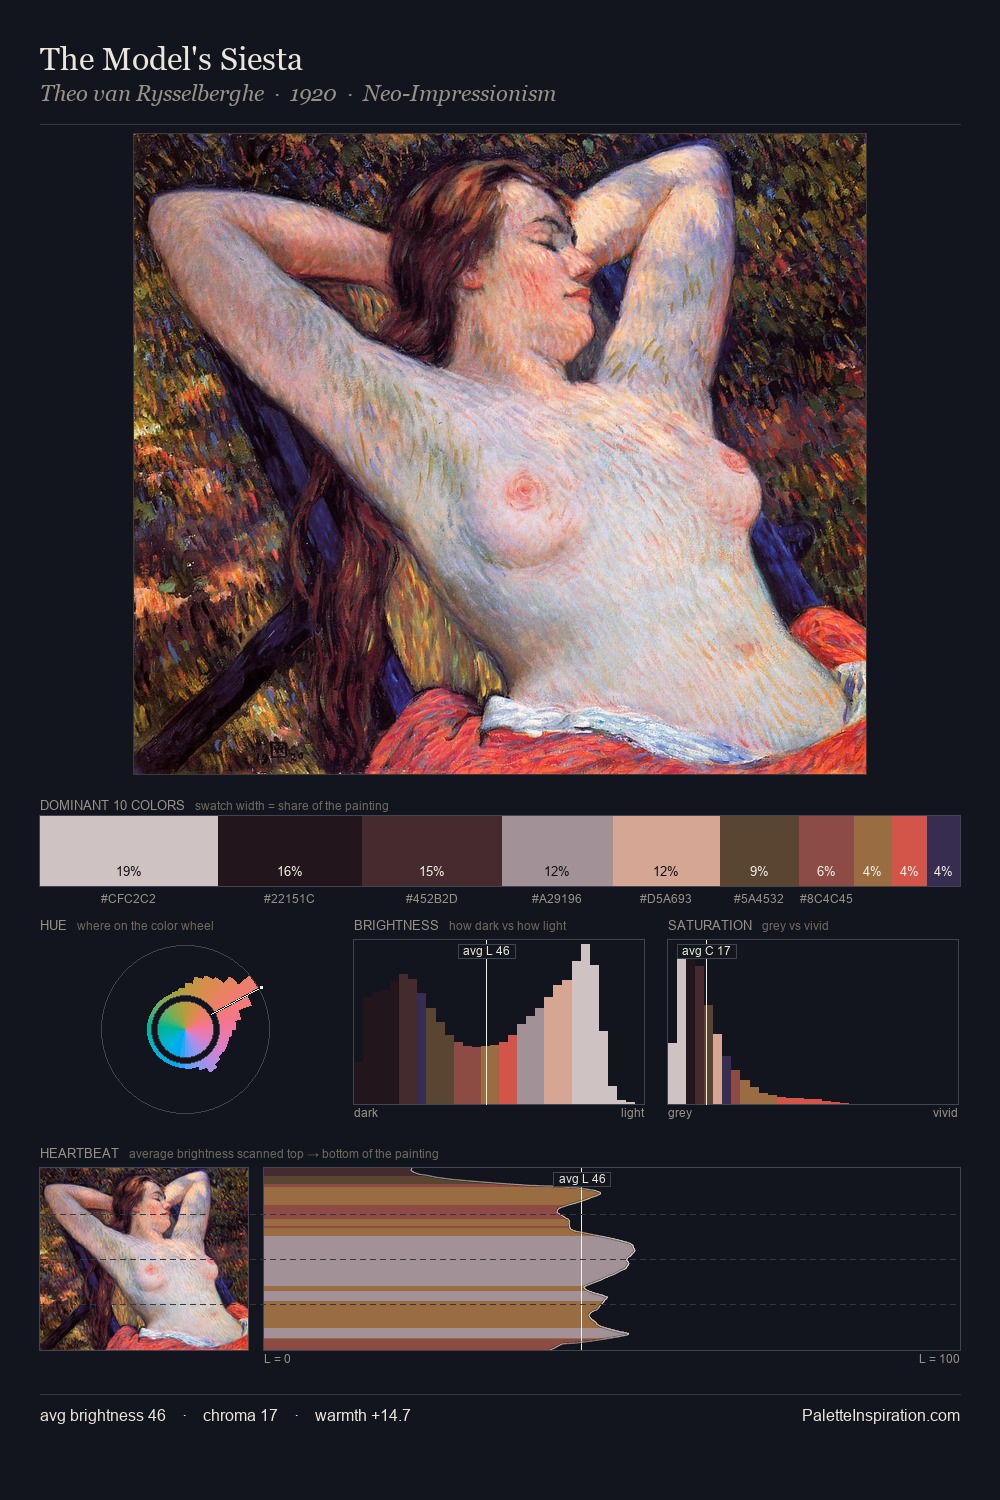Click the hex code #A29196 text

556,898
